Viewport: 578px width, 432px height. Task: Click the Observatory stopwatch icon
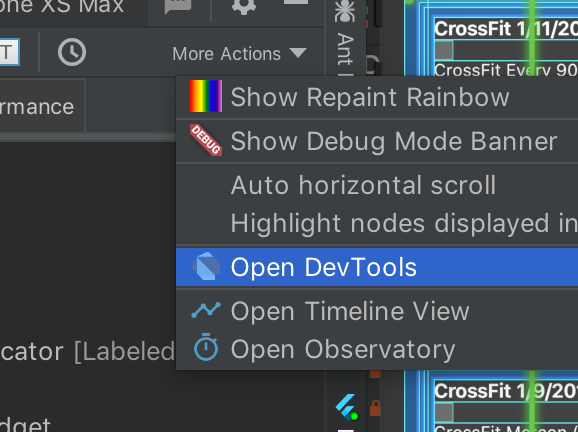click(206, 347)
